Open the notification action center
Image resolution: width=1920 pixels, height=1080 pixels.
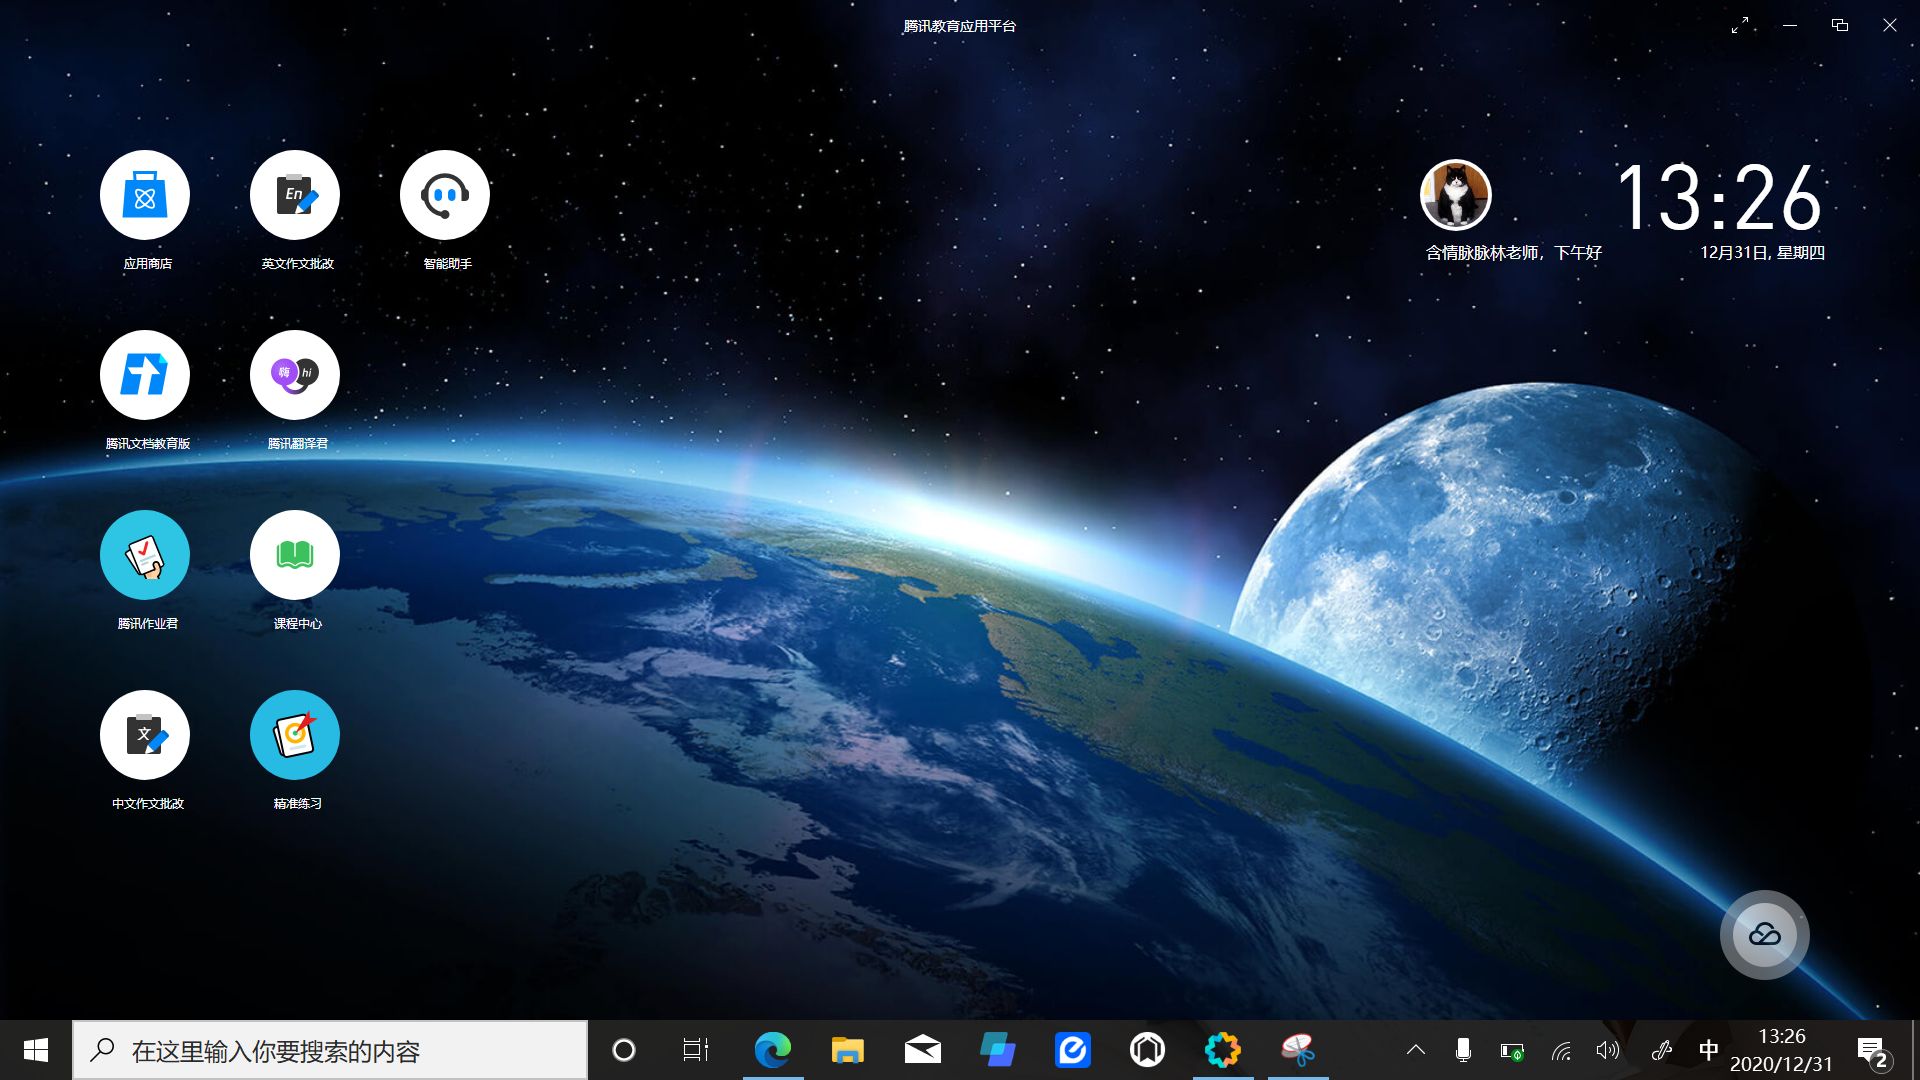pyautogui.click(x=1873, y=1051)
